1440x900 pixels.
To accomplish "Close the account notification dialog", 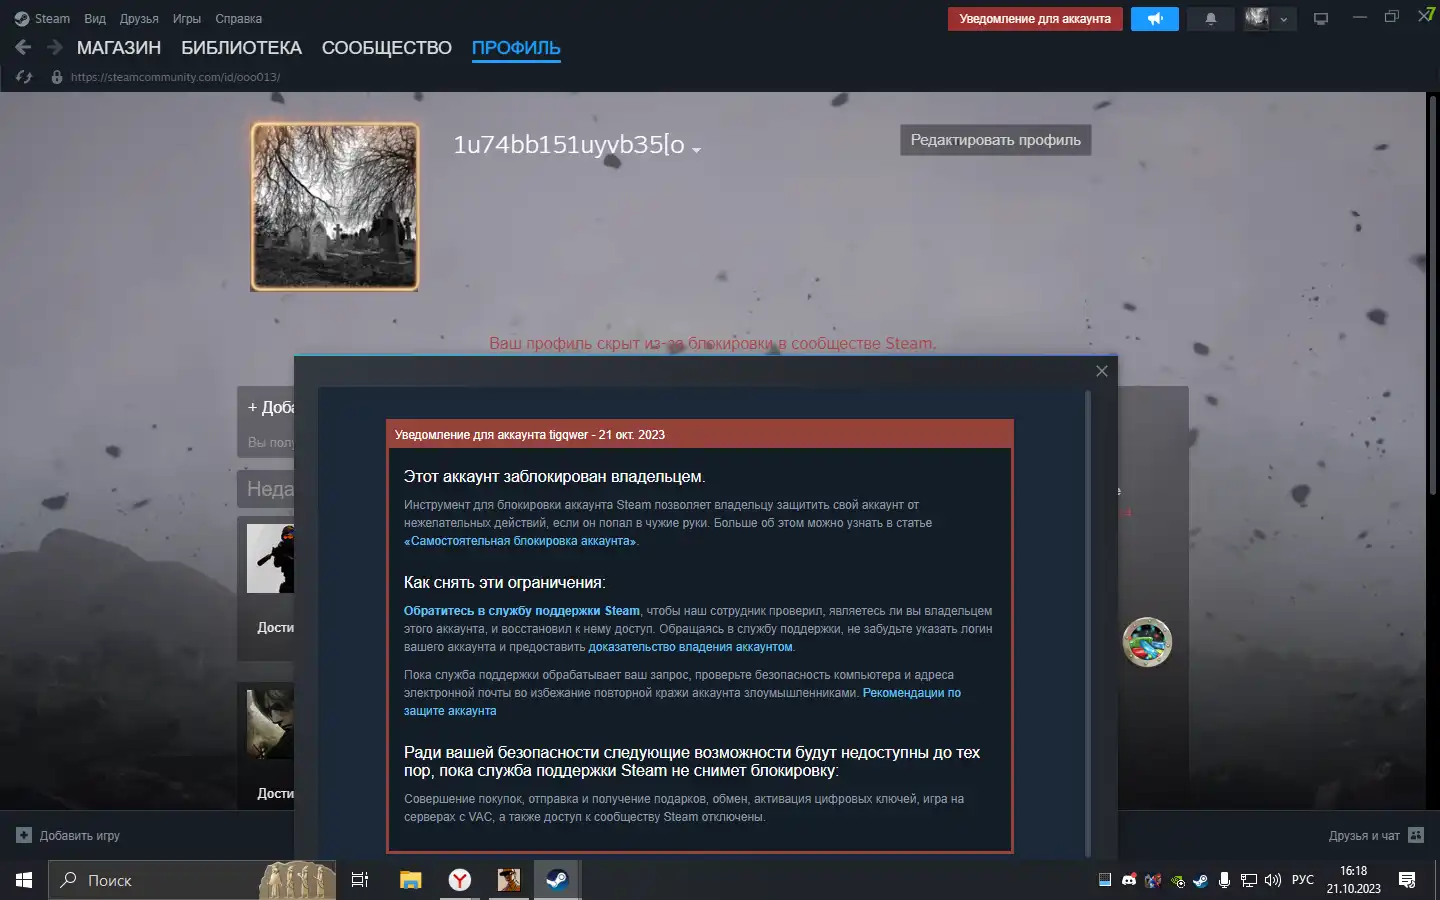I will point(1102,371).
